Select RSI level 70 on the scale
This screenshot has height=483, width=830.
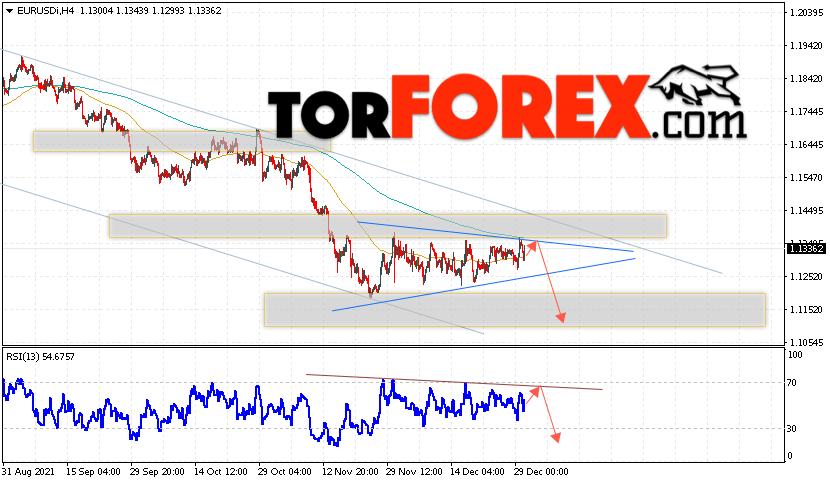click(x=792, y=382)
